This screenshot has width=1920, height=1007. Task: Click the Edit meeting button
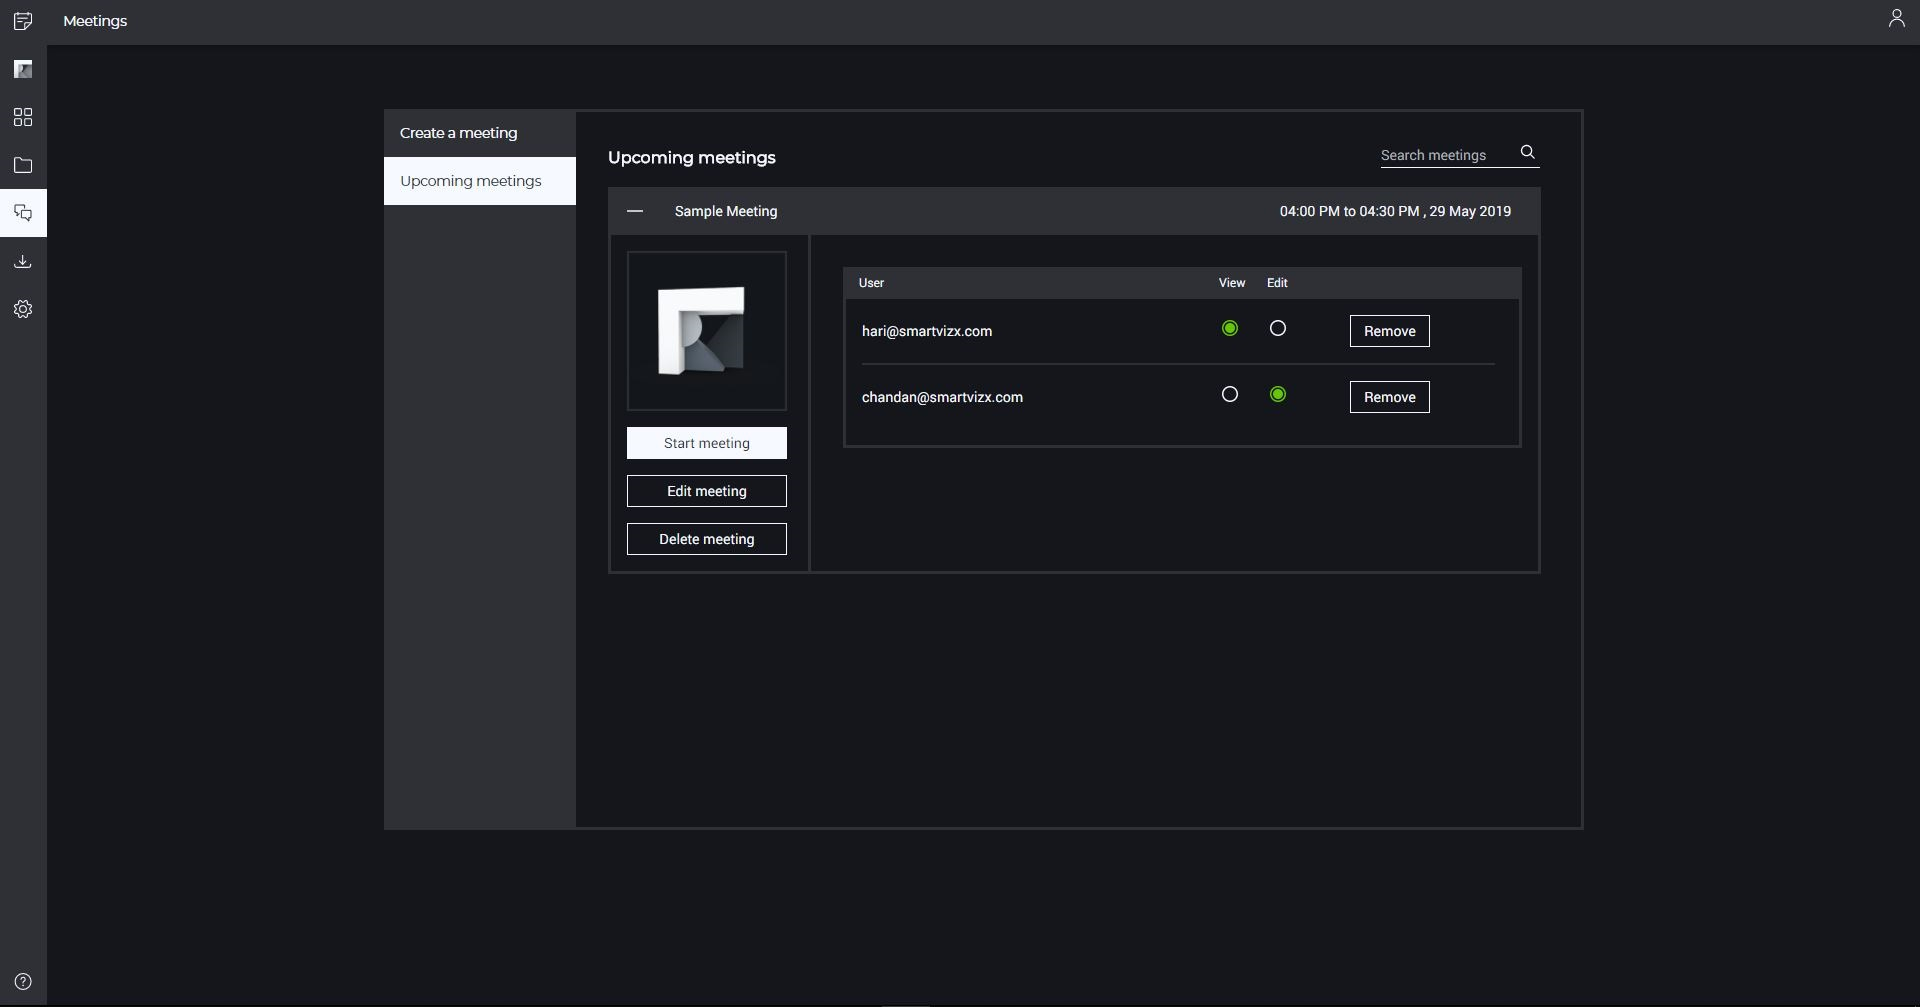[x=707, y=491]
